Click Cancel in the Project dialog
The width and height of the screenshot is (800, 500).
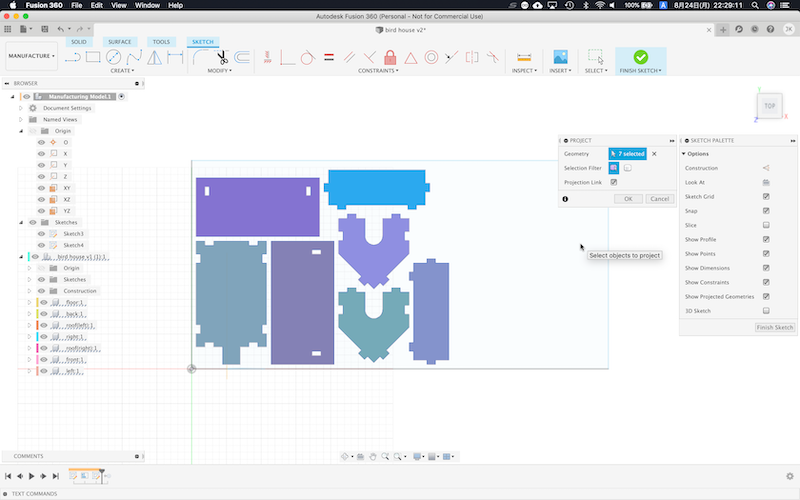659,199
